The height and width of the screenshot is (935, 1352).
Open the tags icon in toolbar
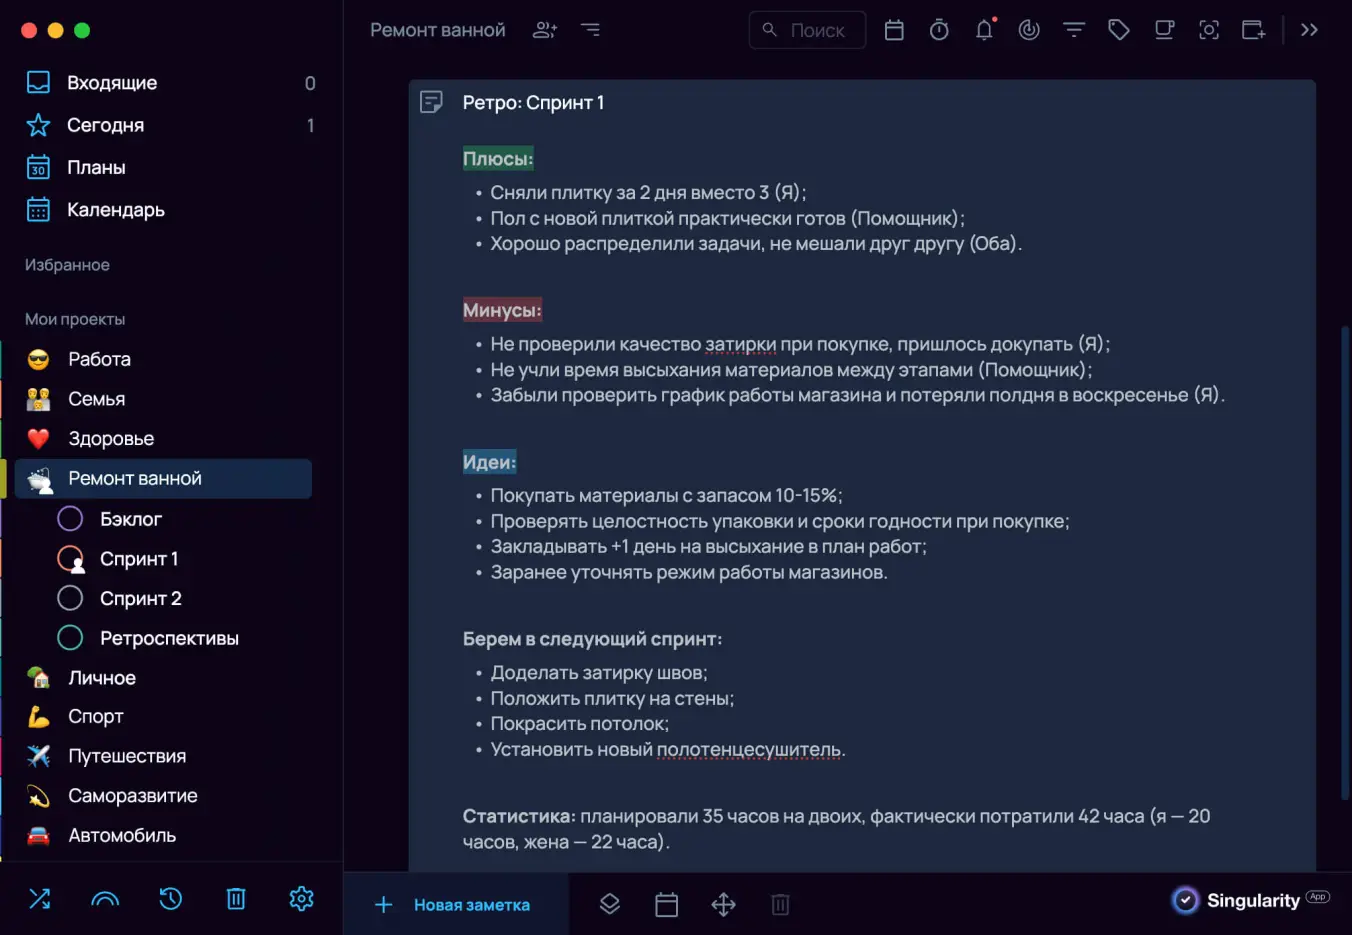[x=1119, y=30]
